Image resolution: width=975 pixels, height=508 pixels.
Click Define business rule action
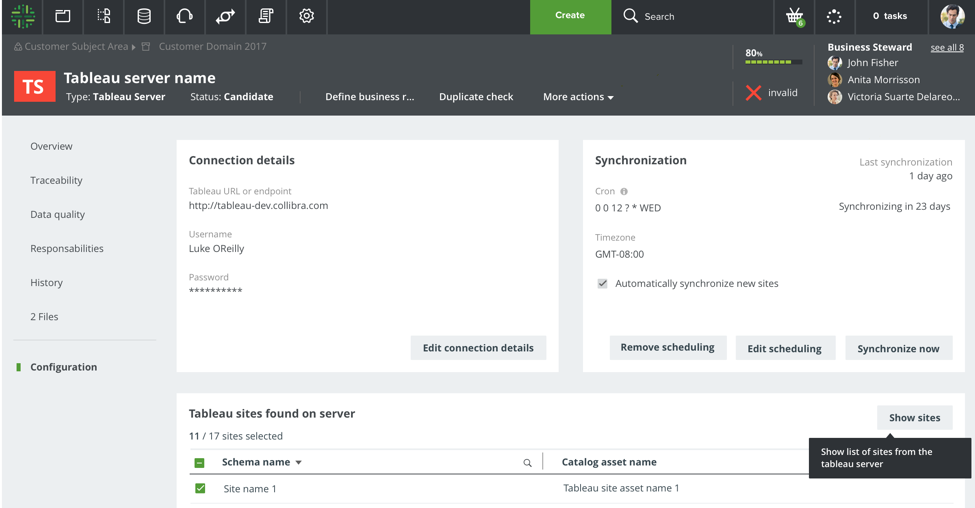pos(369,97)
